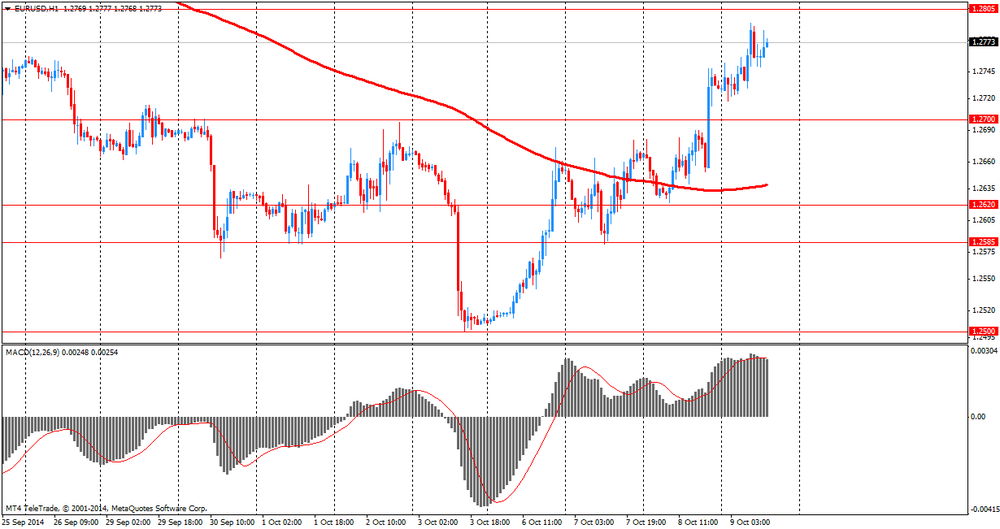
Task: Click the 0.00304 MACD scale value
Action: click(984, 351)
